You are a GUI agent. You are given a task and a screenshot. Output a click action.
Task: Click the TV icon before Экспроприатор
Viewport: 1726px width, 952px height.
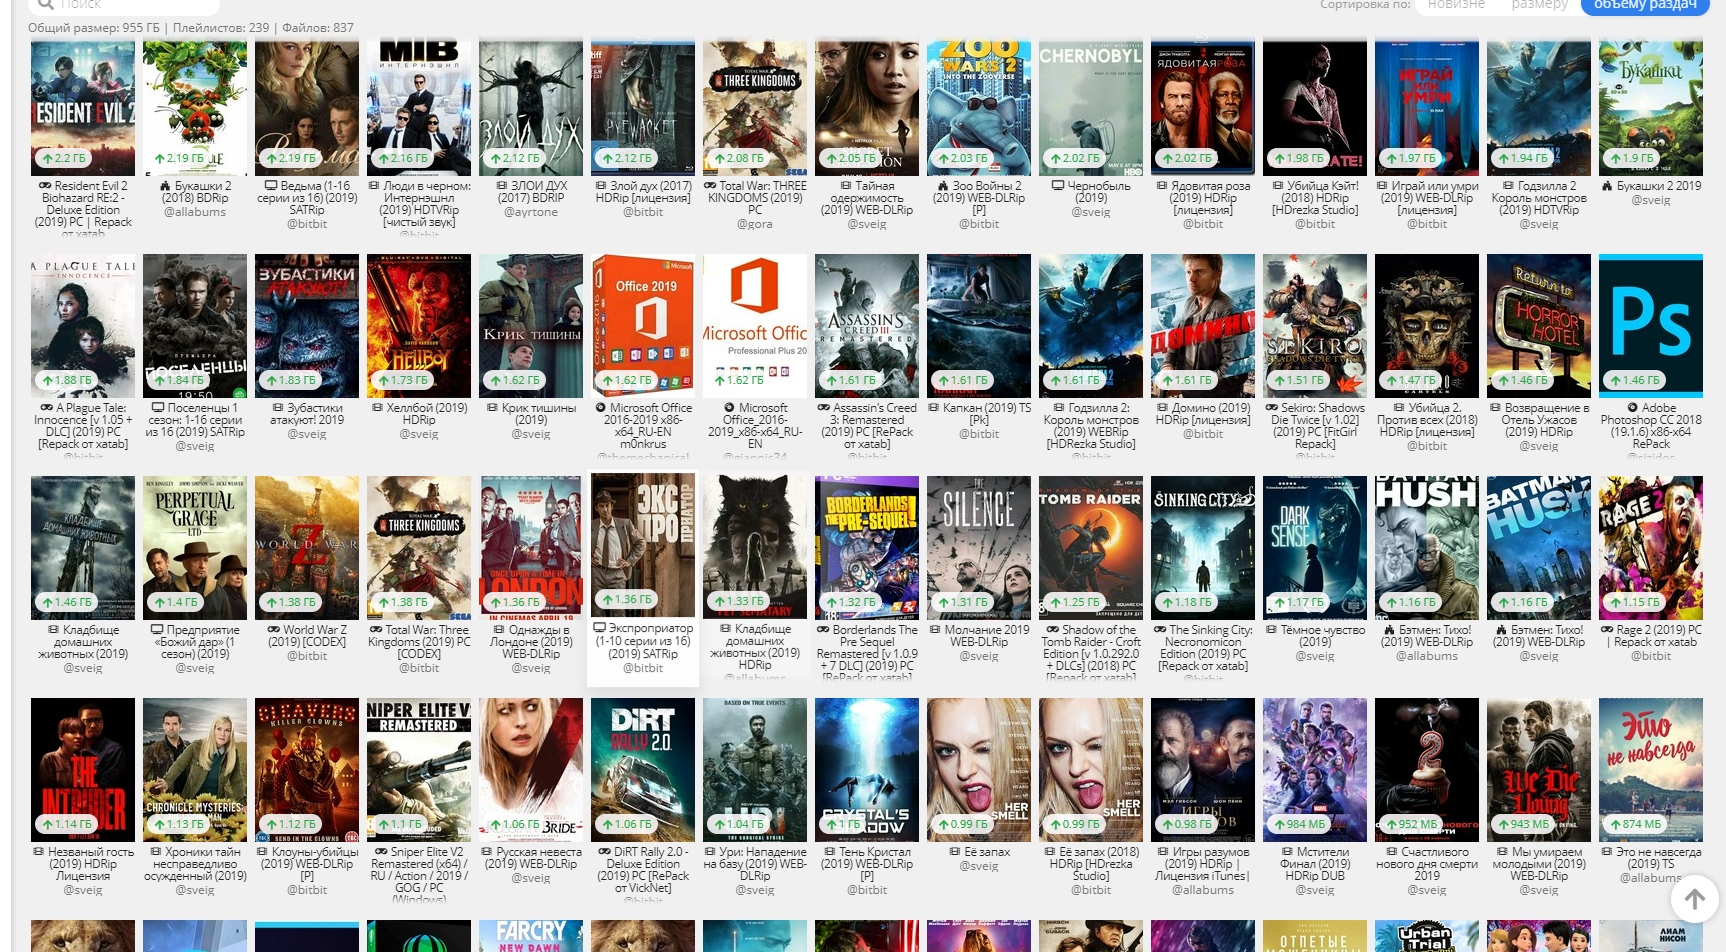point(600,628)
